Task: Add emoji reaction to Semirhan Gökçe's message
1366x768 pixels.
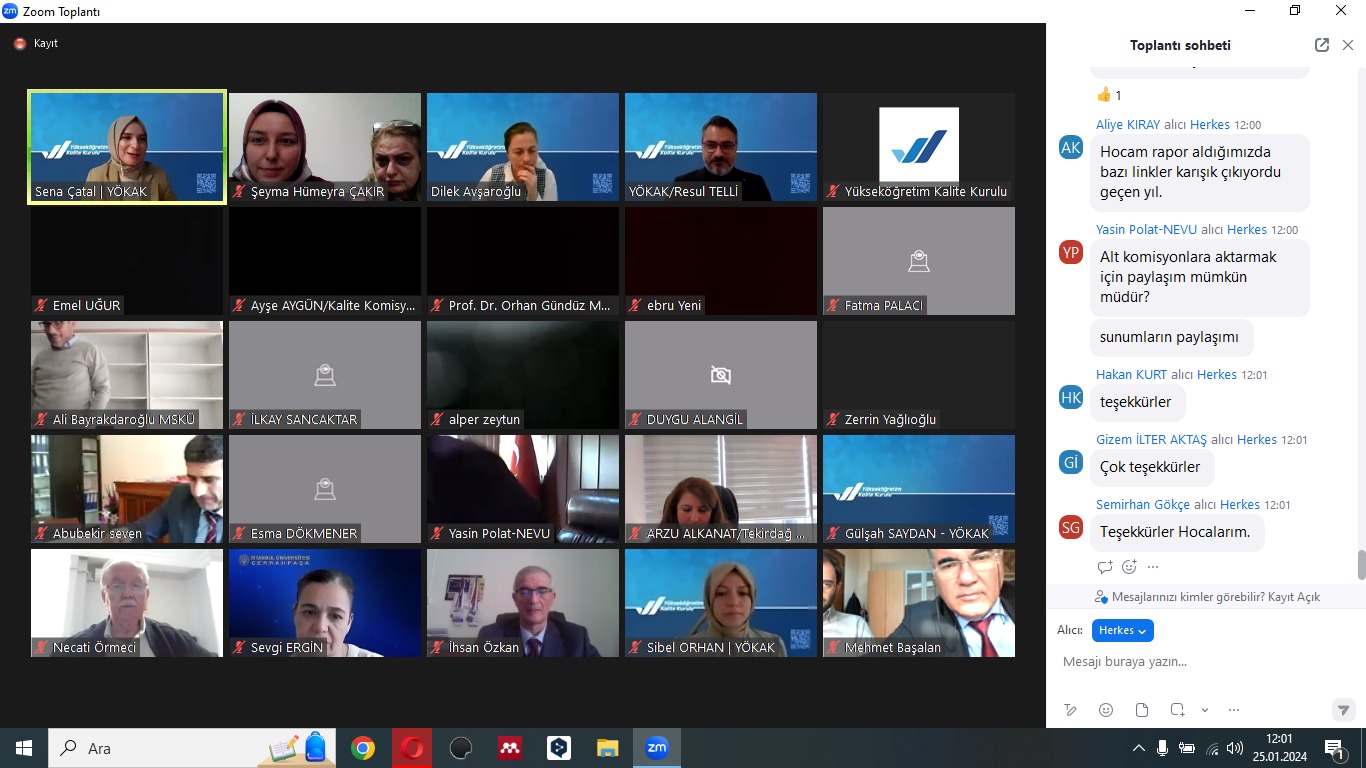Action: [1129, 567]
